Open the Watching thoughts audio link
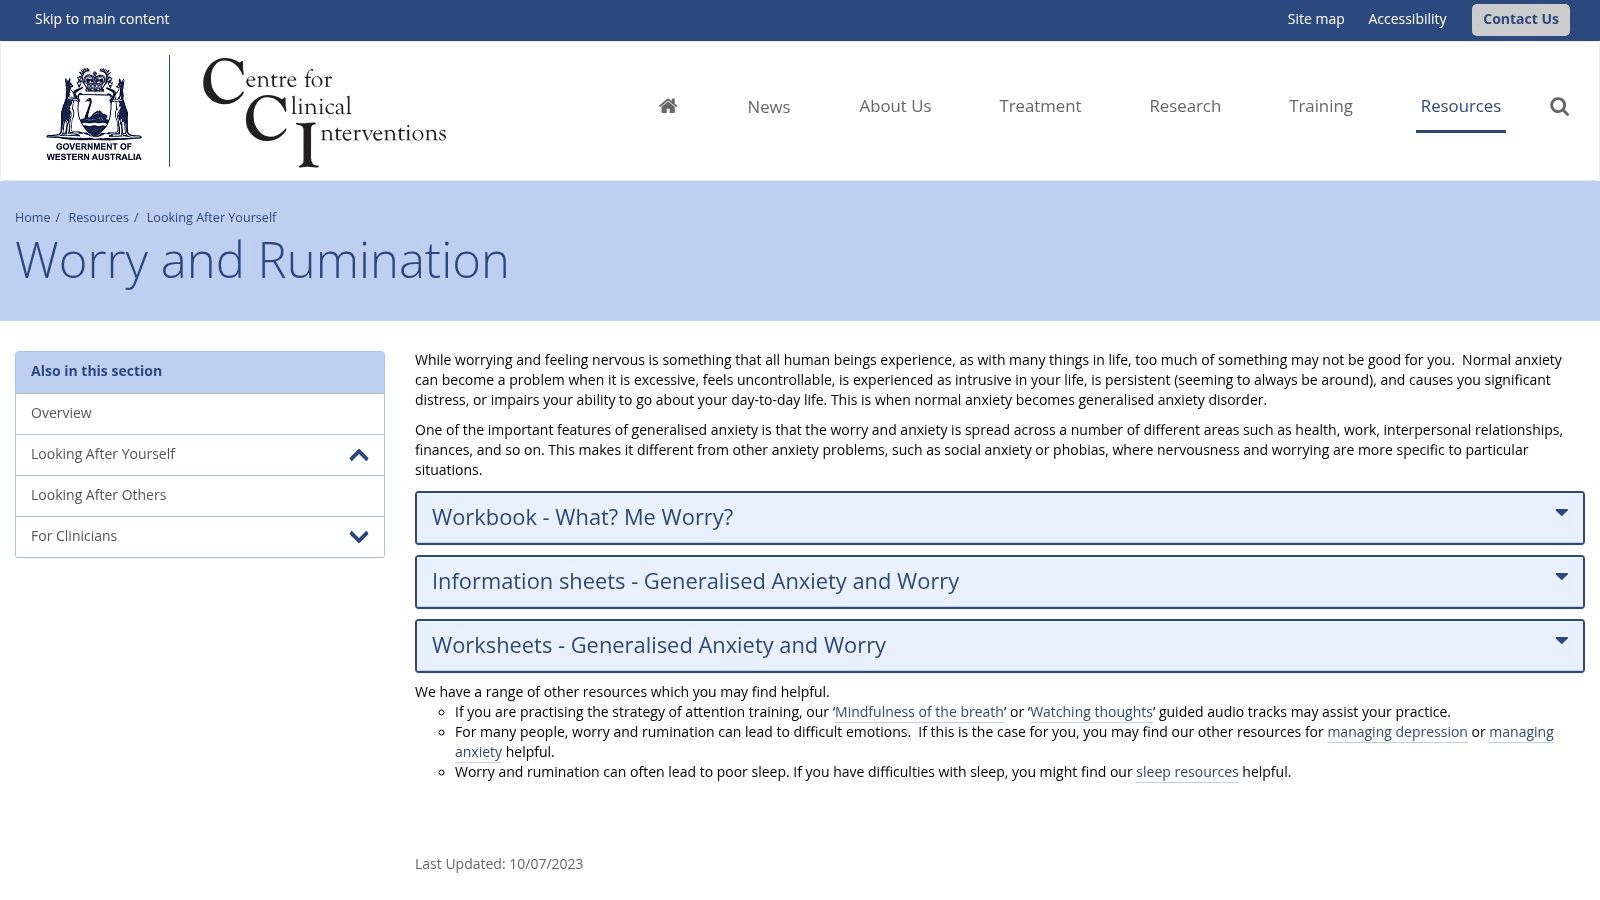Image resolution: width=1600 pixels, height=900 pixels. 1091,712
